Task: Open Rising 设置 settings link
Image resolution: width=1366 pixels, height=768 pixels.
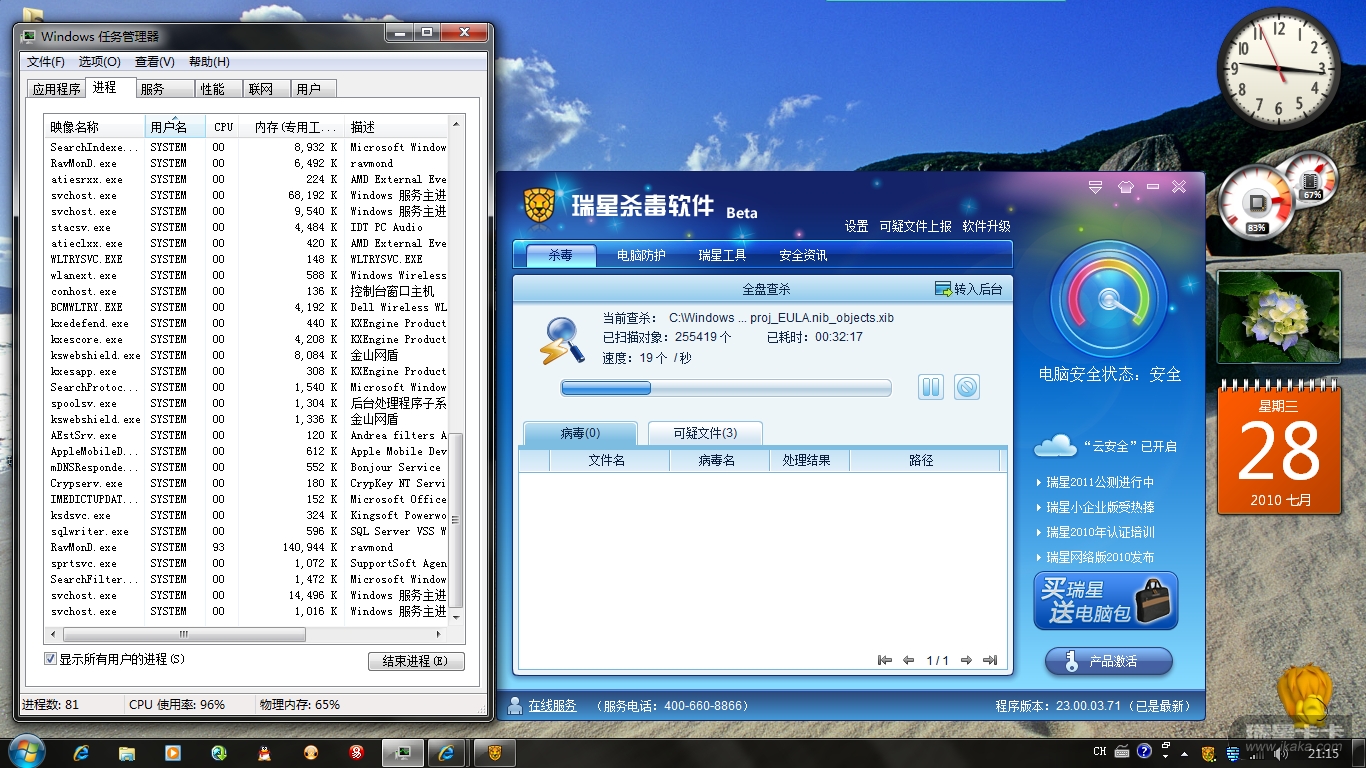Action: pyautogui.click(x=856, y=226)
